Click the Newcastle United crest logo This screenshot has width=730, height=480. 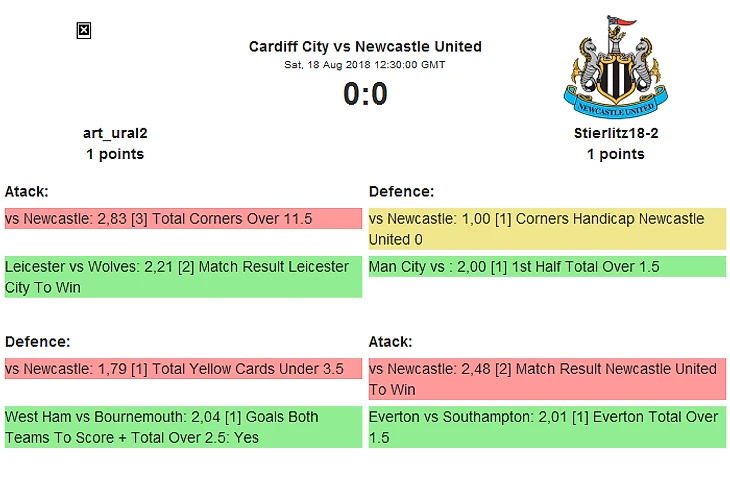click(614, 67)
